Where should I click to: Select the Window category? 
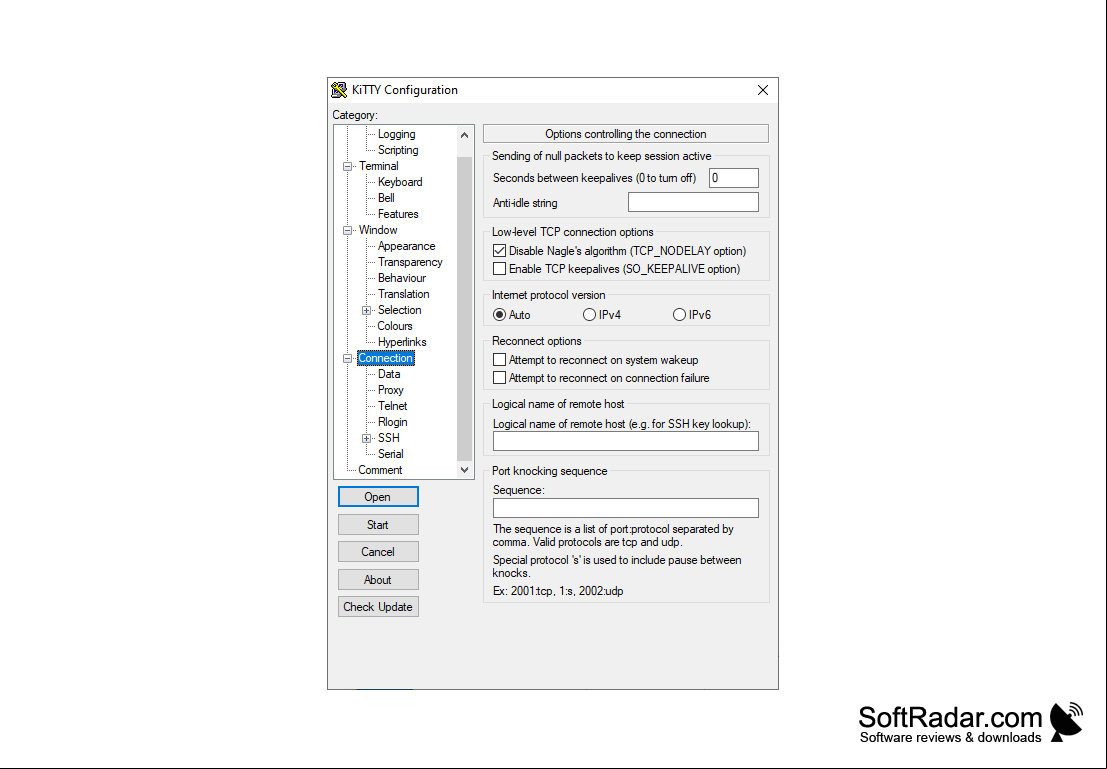click(378, 230)
